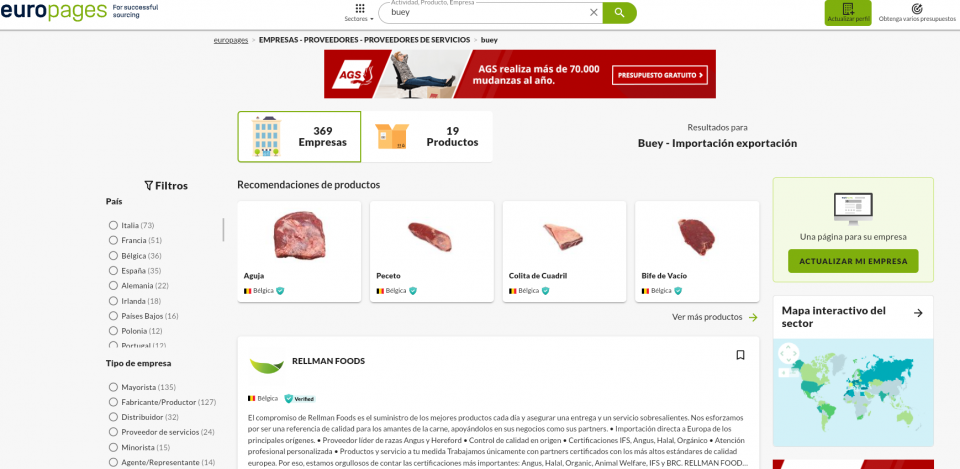Click the green search magnifier button

620,12
